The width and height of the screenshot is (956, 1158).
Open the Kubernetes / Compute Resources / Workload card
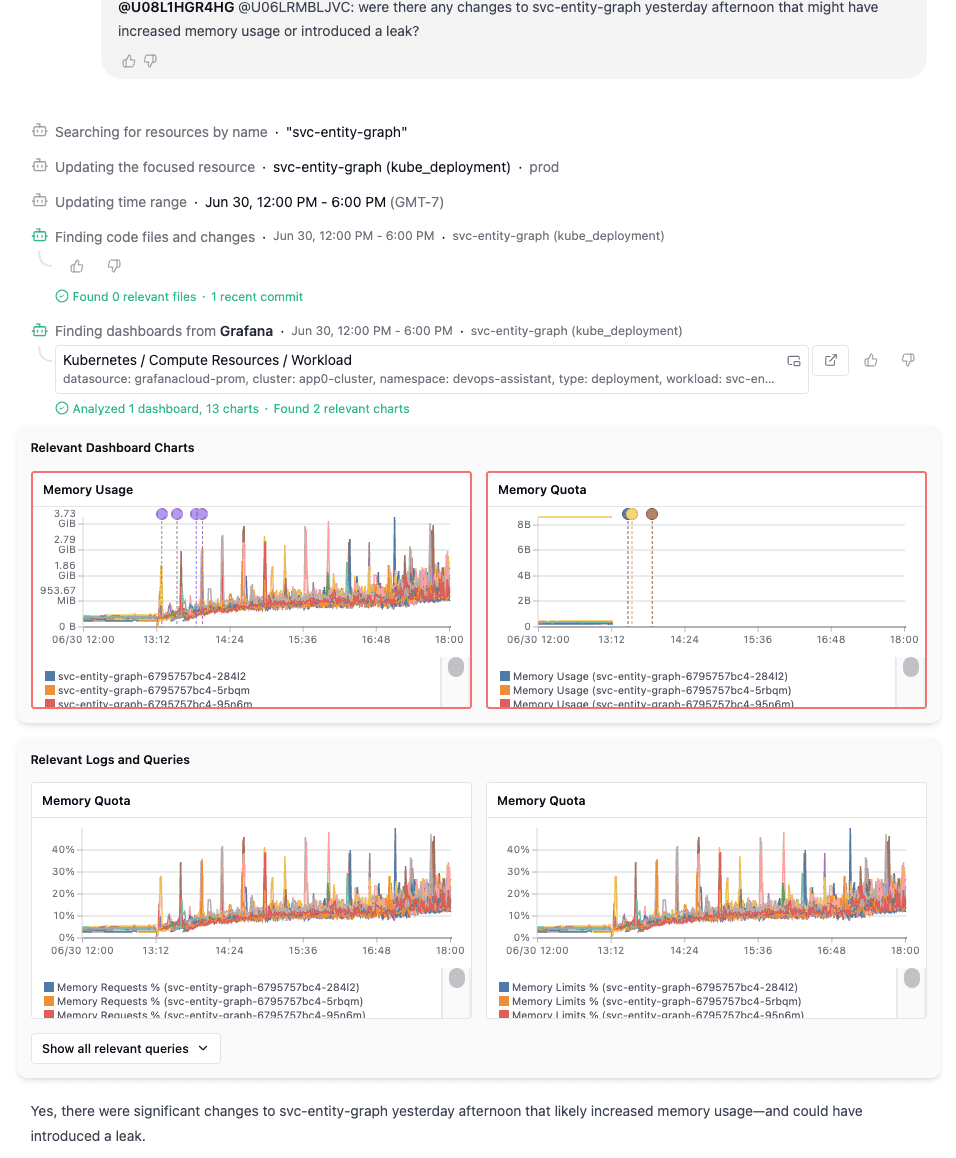pos(431,369)
